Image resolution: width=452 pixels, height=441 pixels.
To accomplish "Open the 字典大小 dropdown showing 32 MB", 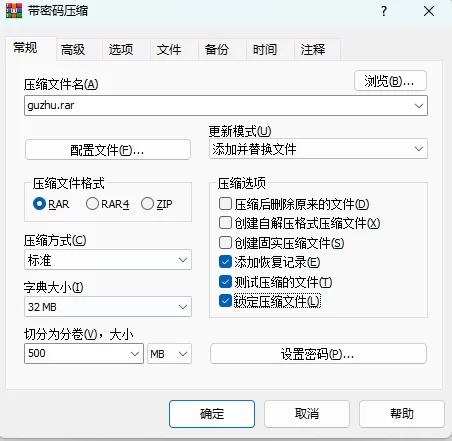I will point(108,306).
